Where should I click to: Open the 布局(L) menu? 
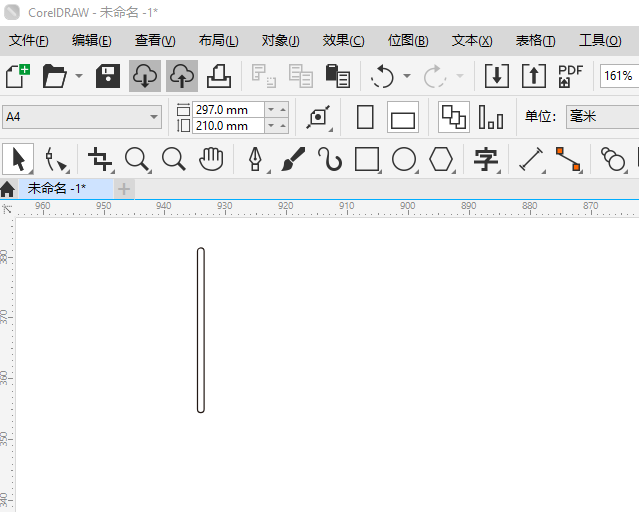click(218, 40)
